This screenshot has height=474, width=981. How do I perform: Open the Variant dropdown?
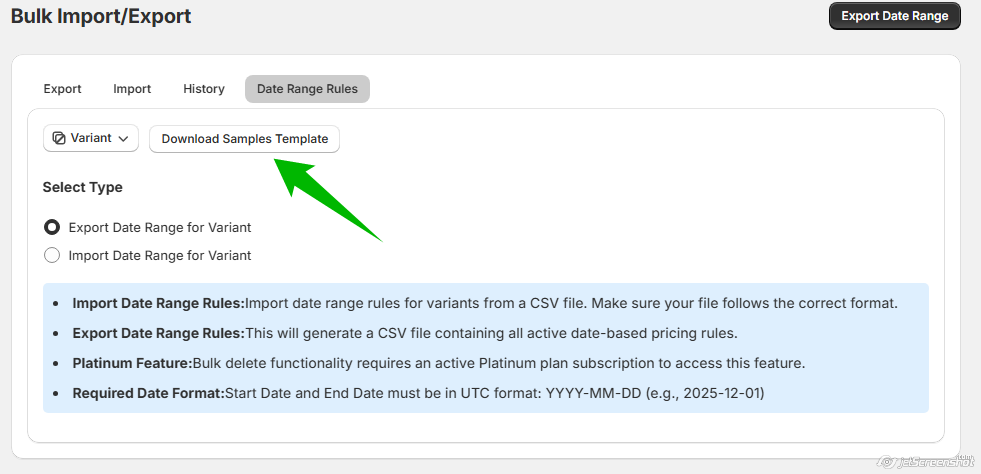tap(91, 138)
